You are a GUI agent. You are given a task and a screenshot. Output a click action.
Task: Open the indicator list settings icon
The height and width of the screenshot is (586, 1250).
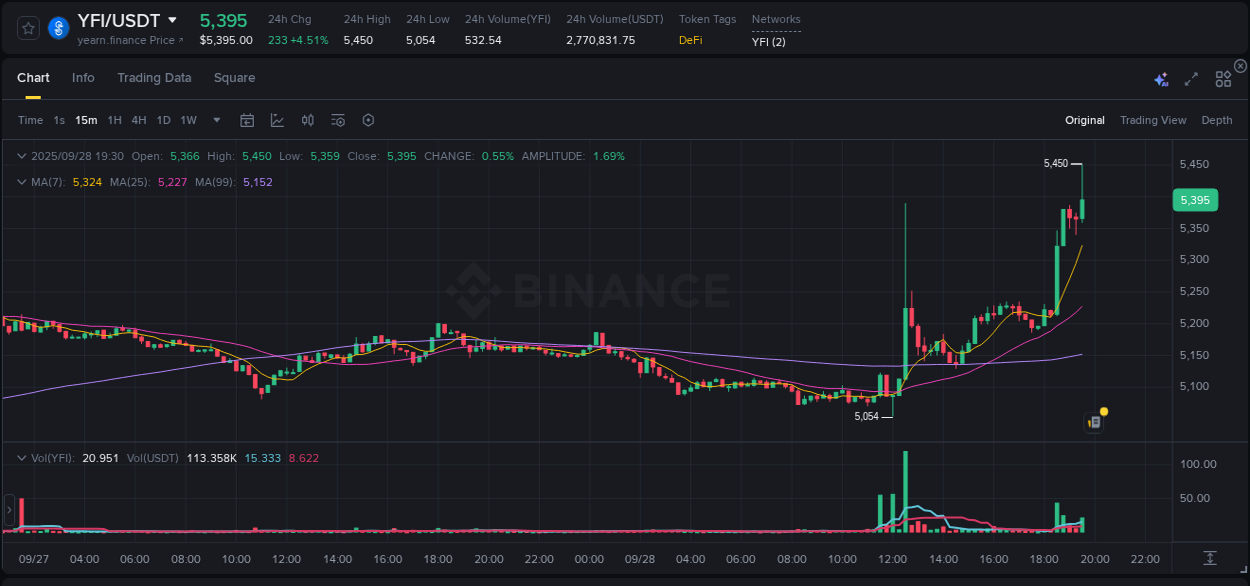337,119
